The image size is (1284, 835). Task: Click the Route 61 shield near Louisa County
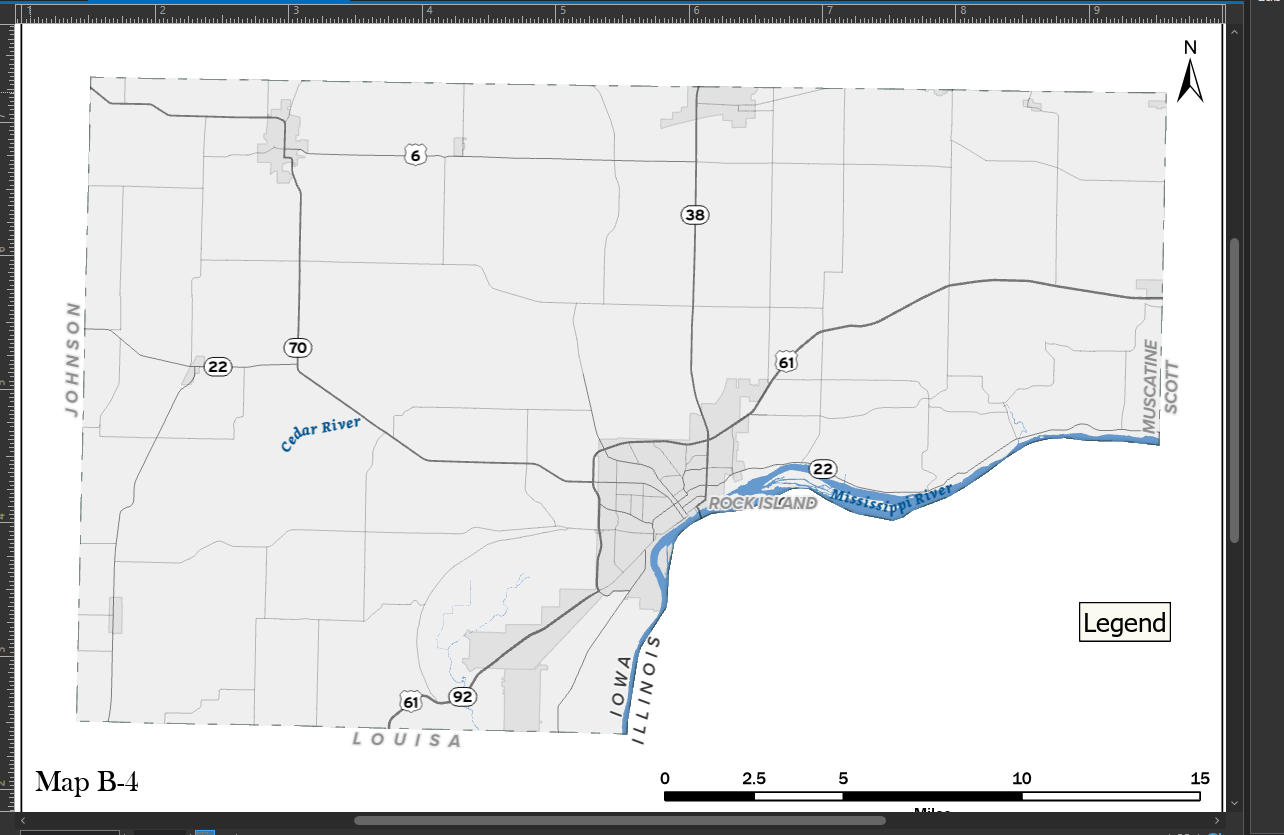(x=409, y=703)
